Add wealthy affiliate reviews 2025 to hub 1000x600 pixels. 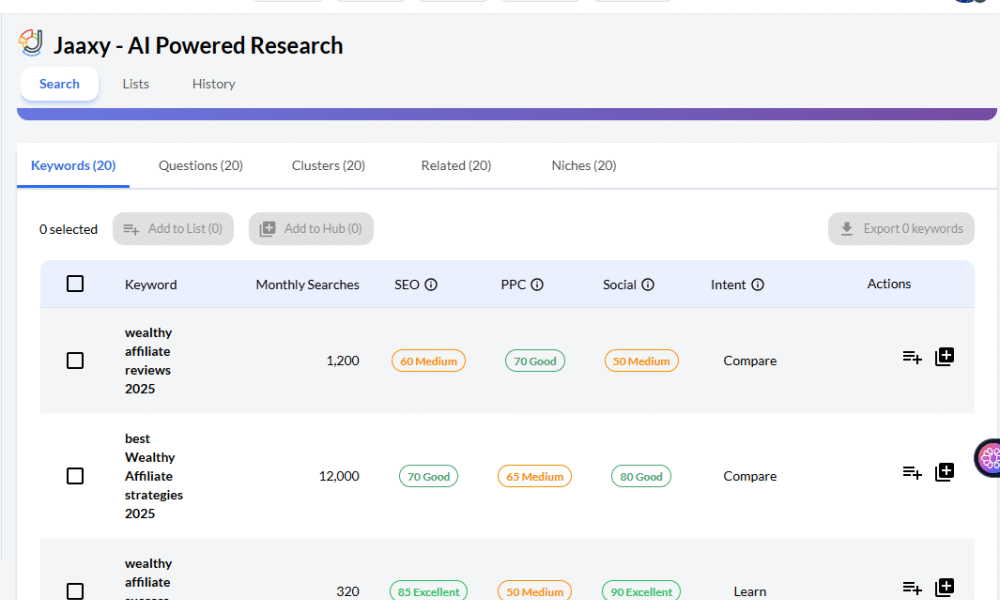(x=944, y=357)
